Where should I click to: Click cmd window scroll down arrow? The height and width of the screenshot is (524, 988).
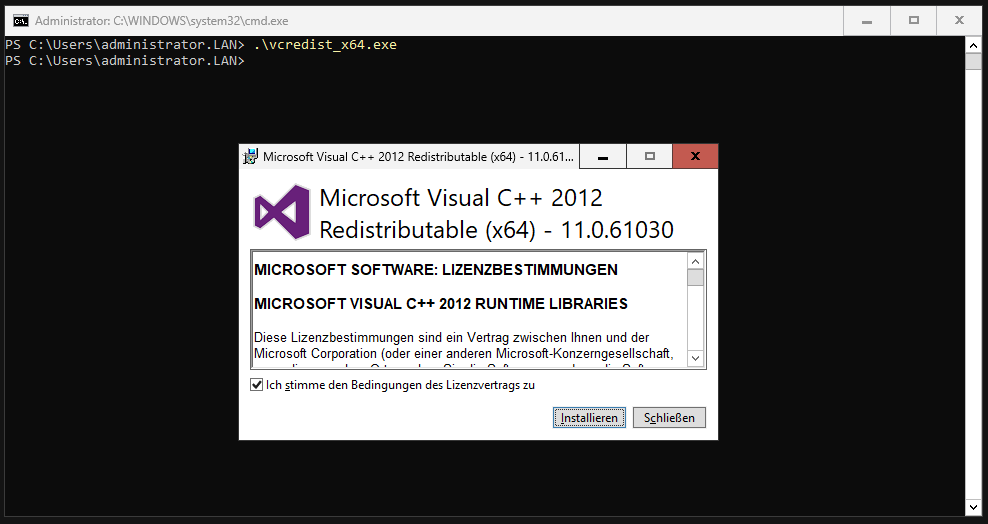[x=973, y=508]
